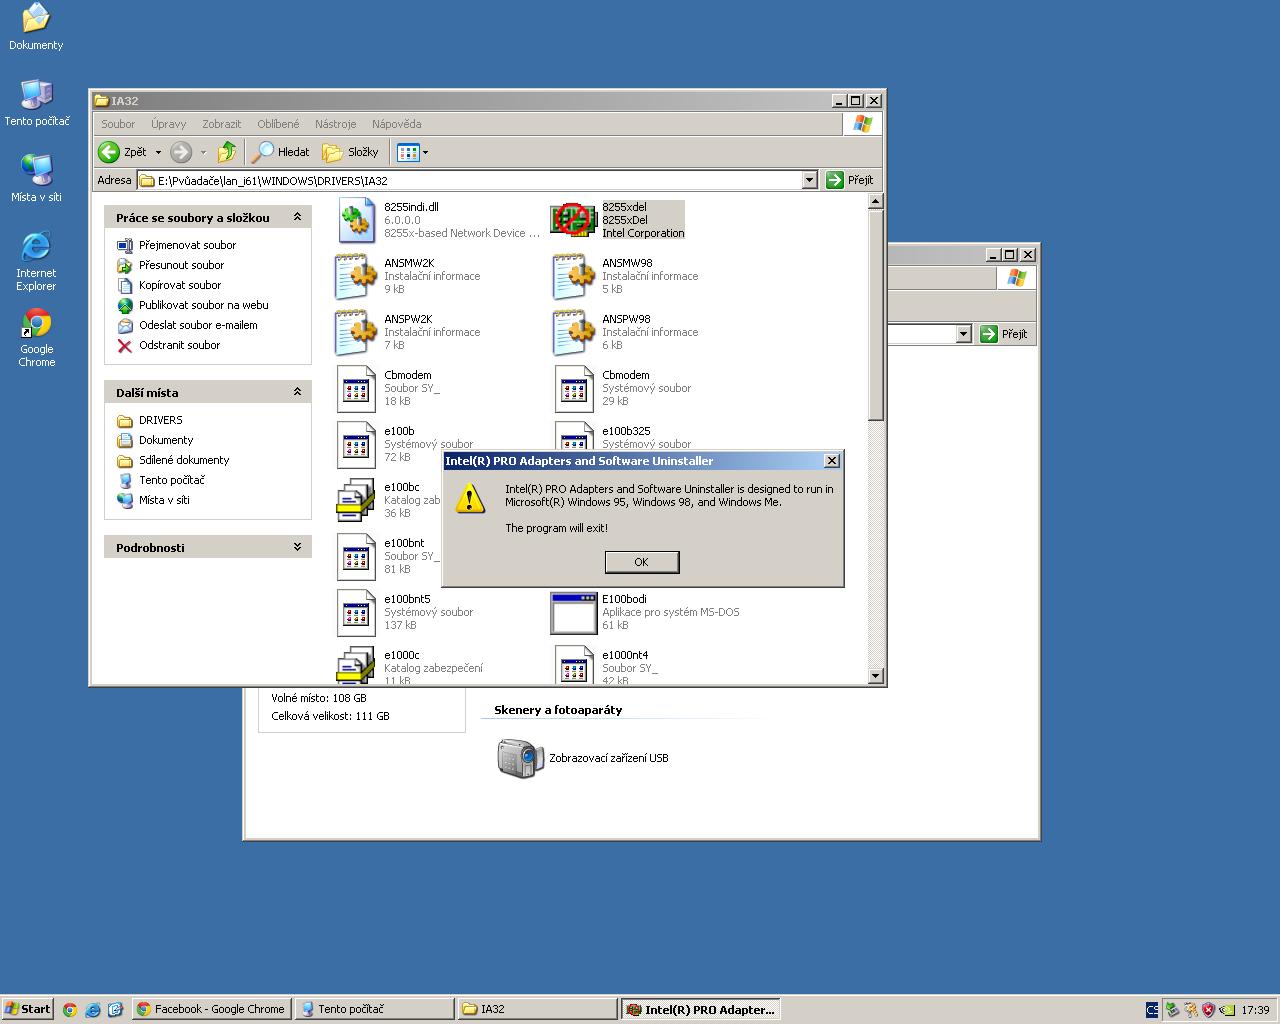
Task: Select the 8255xdel application icon
Action: pos(573,220)
